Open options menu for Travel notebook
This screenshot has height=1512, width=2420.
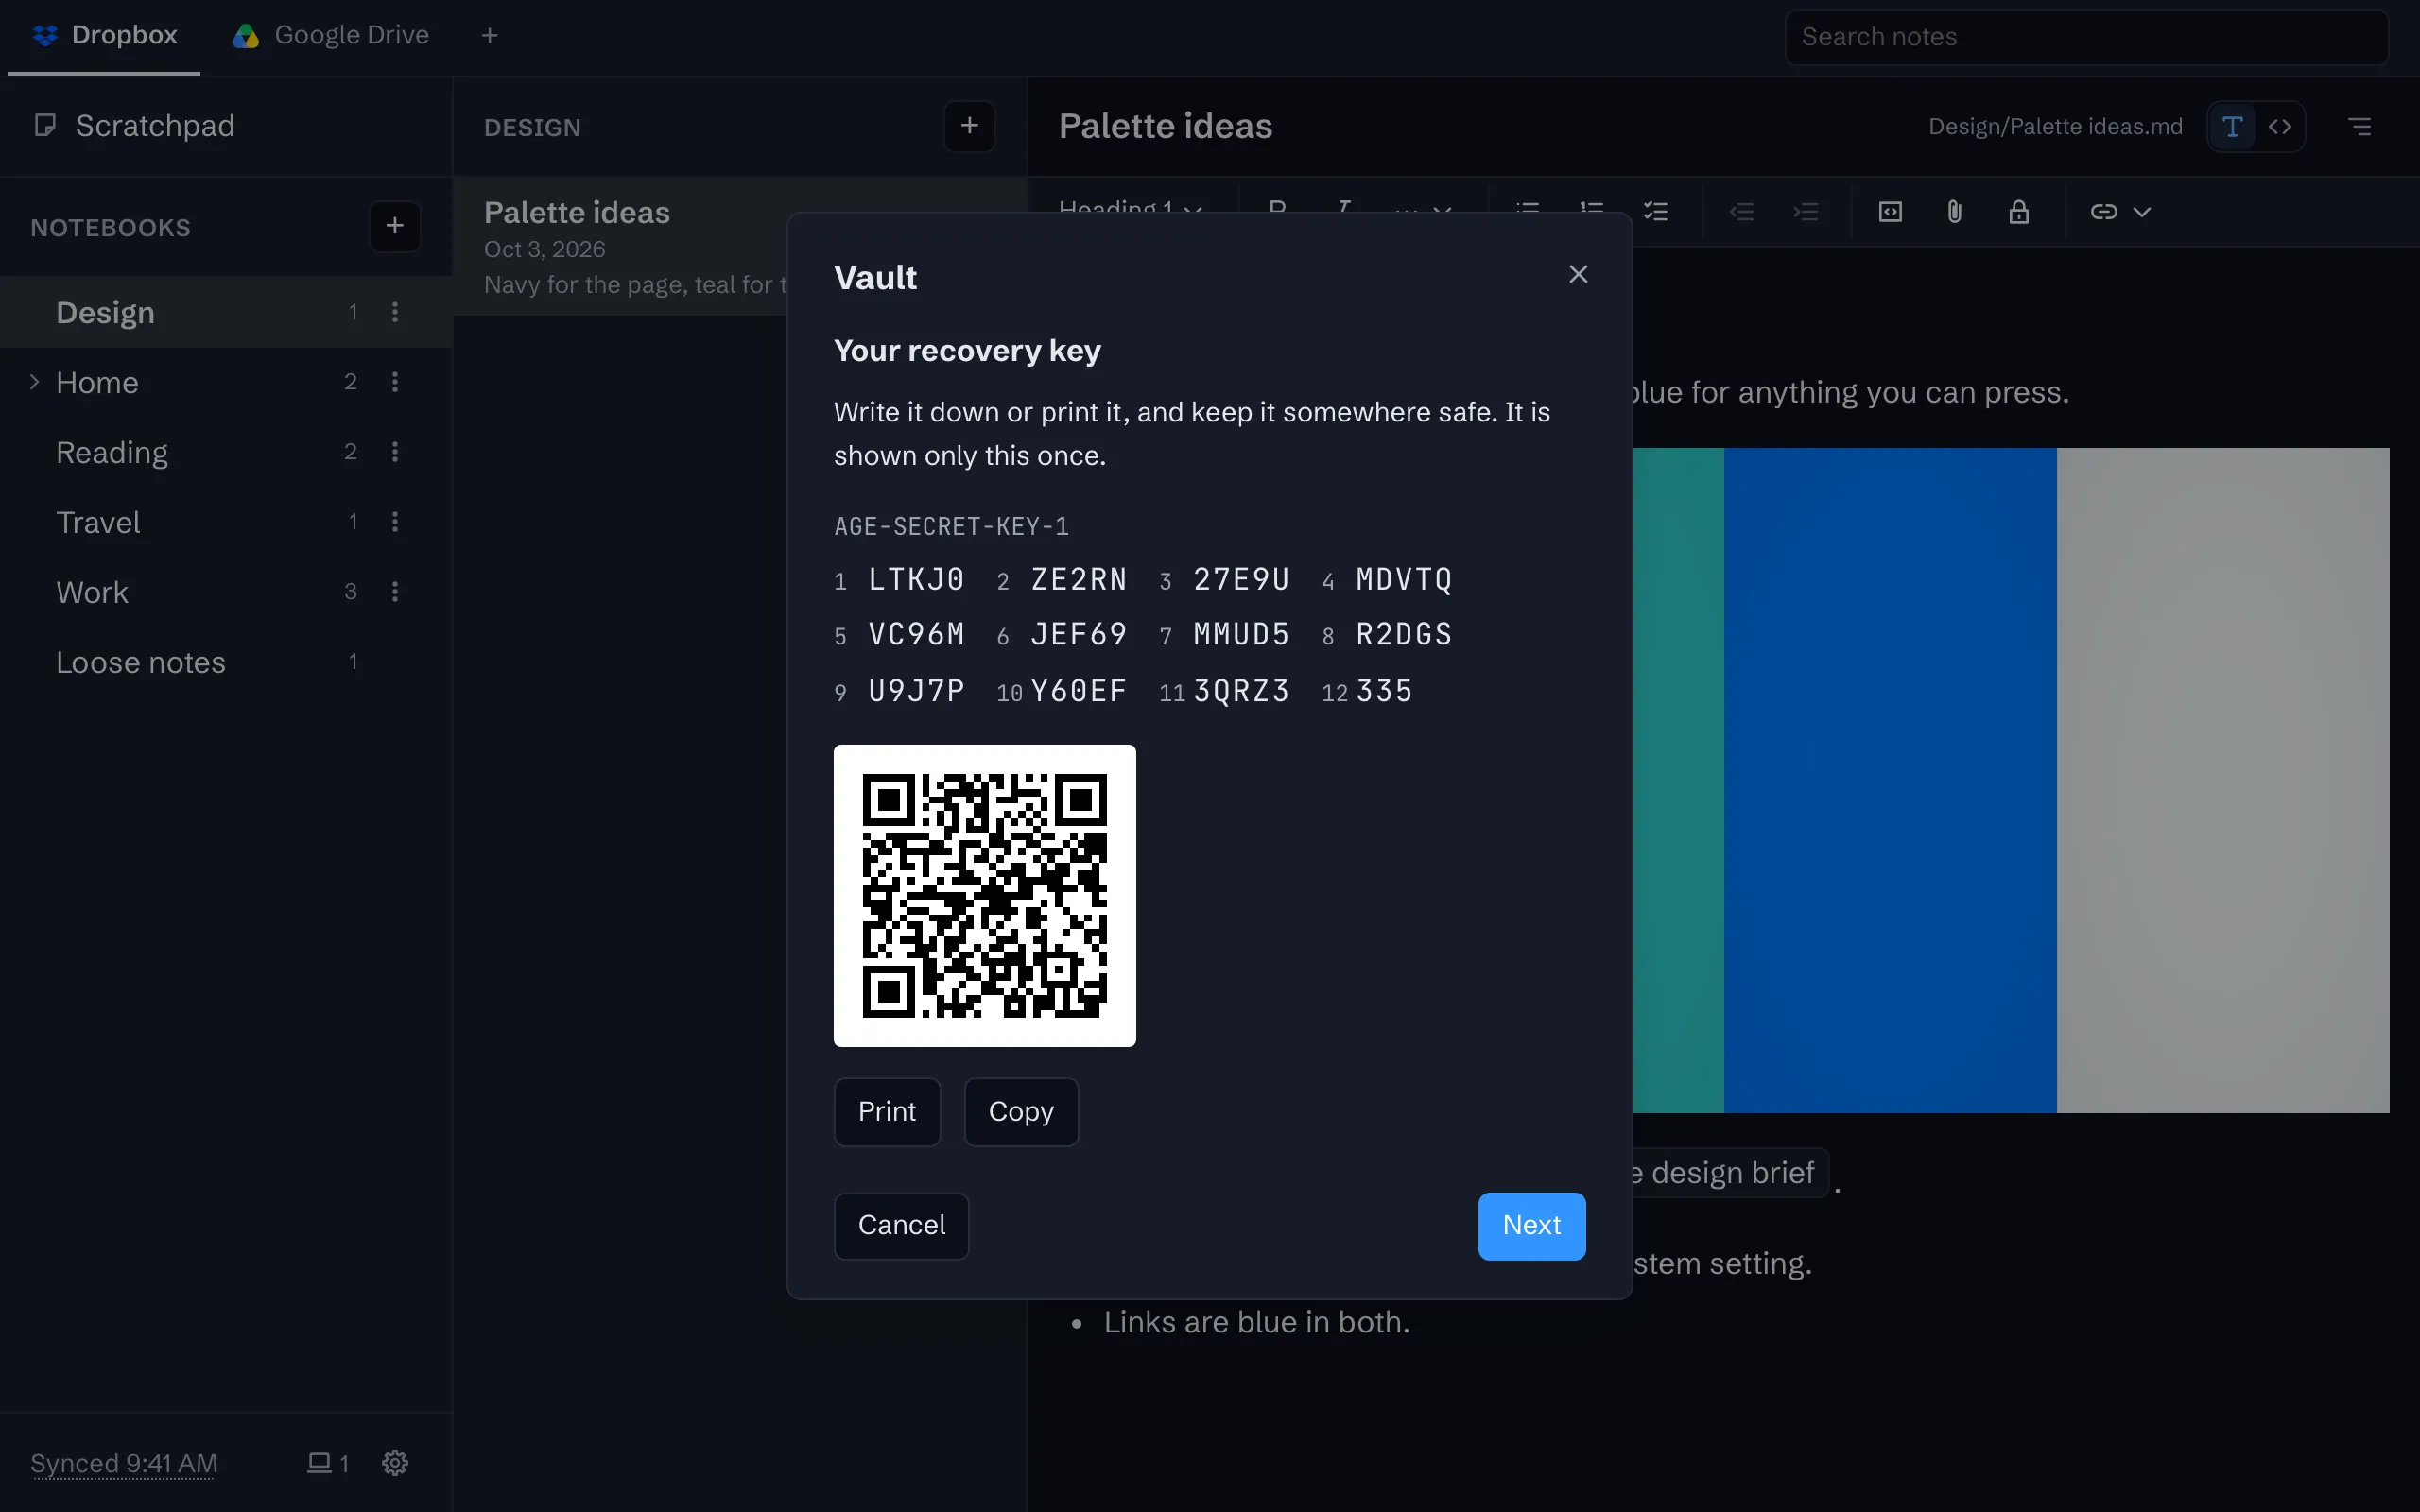point(395,522)
